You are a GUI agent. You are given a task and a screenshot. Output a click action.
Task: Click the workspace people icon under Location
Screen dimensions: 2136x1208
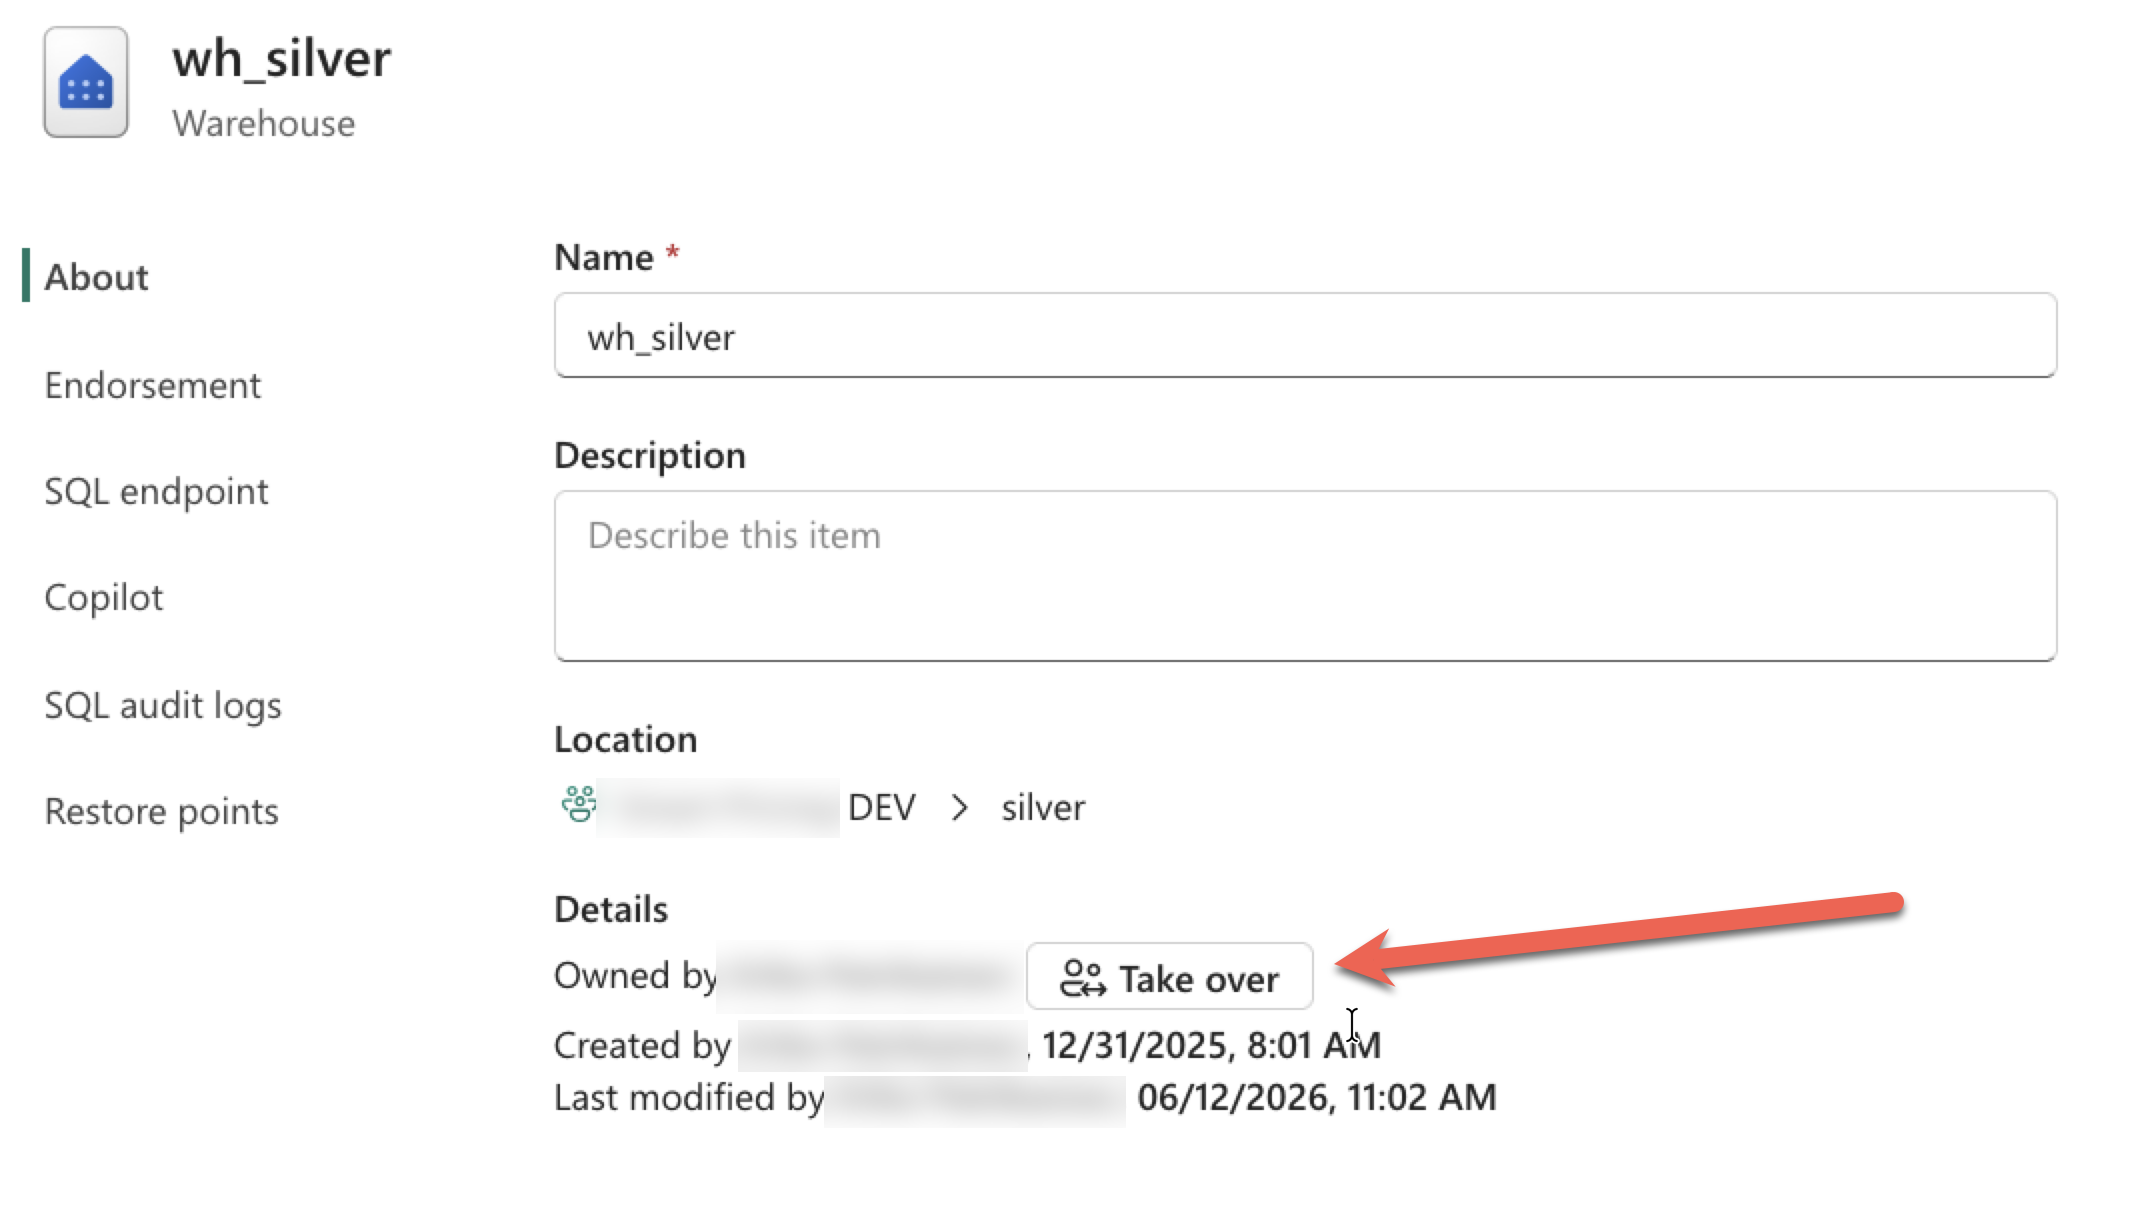[x=579, y=805]
